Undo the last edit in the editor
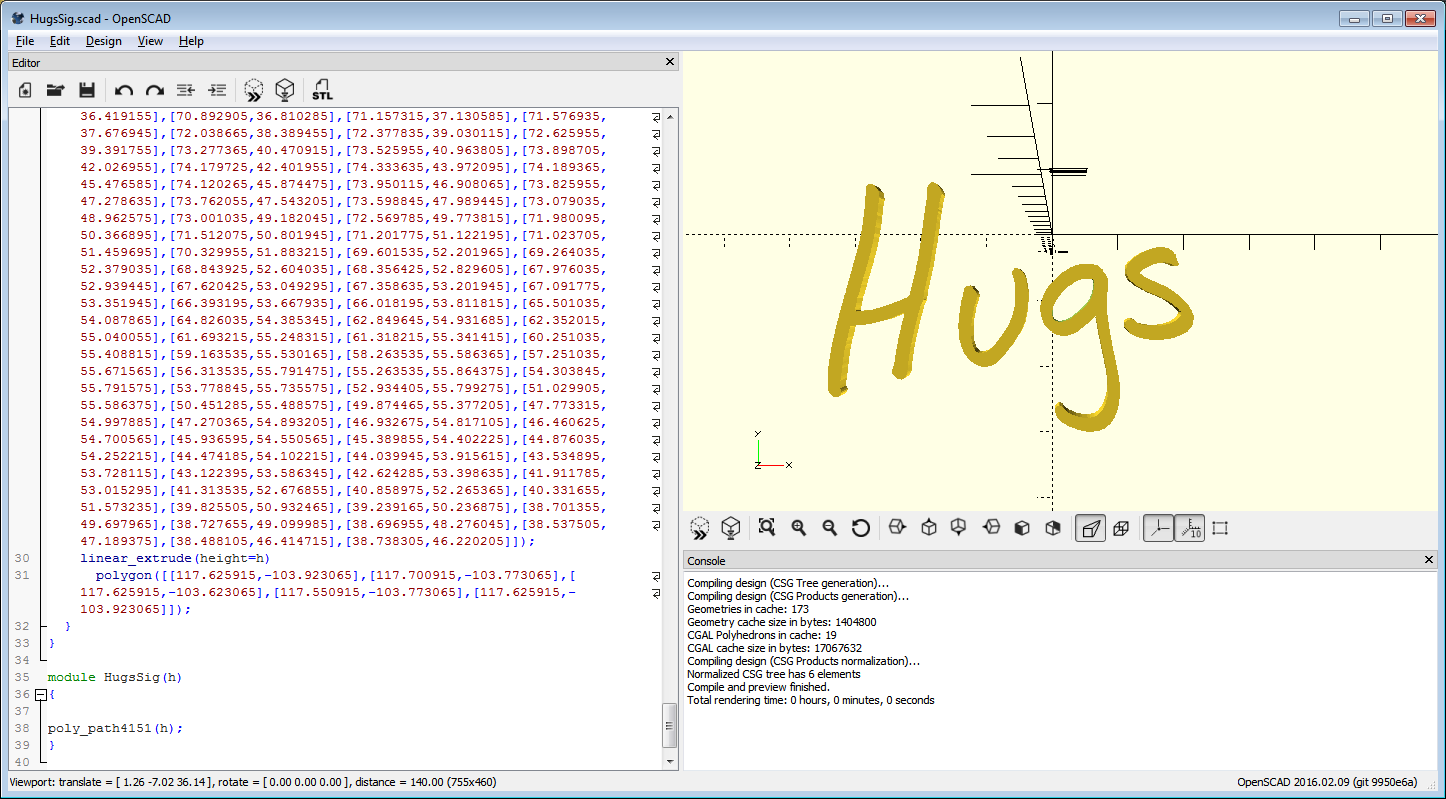Screen dimensions: 1446x799 (x=124, y=90)
